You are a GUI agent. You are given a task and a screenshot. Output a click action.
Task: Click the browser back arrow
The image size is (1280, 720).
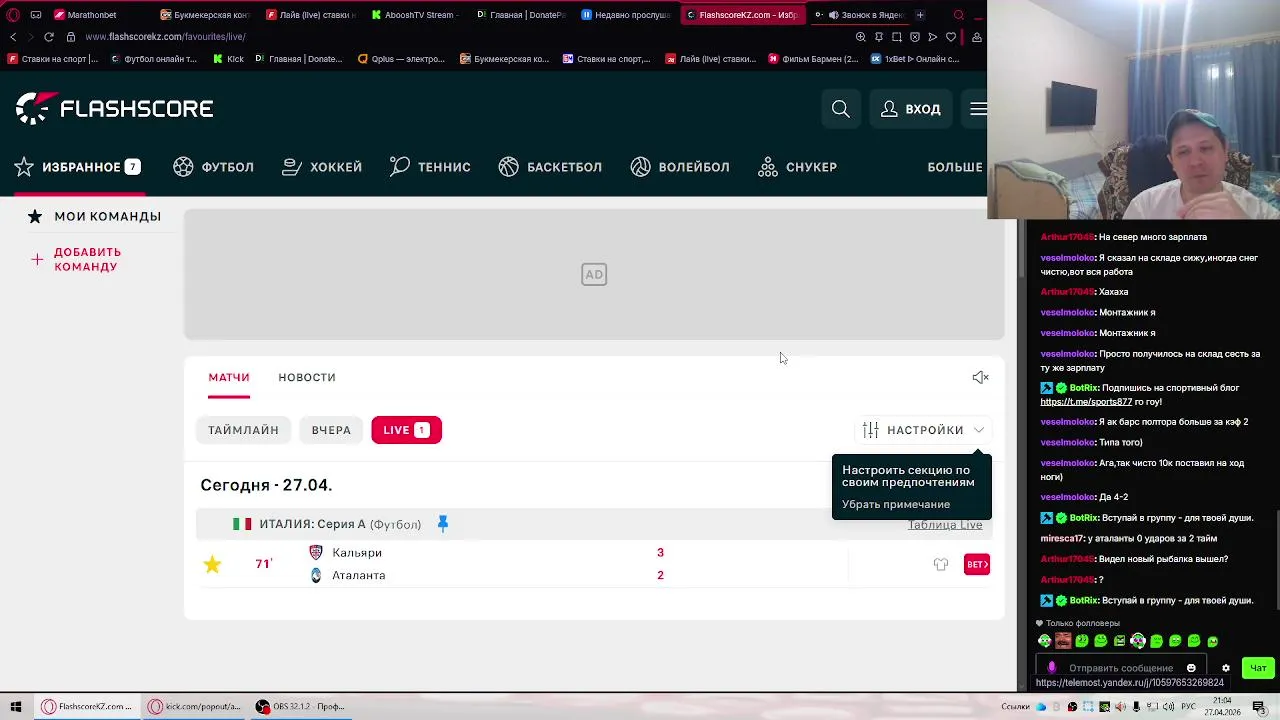[x=13, y=37]
